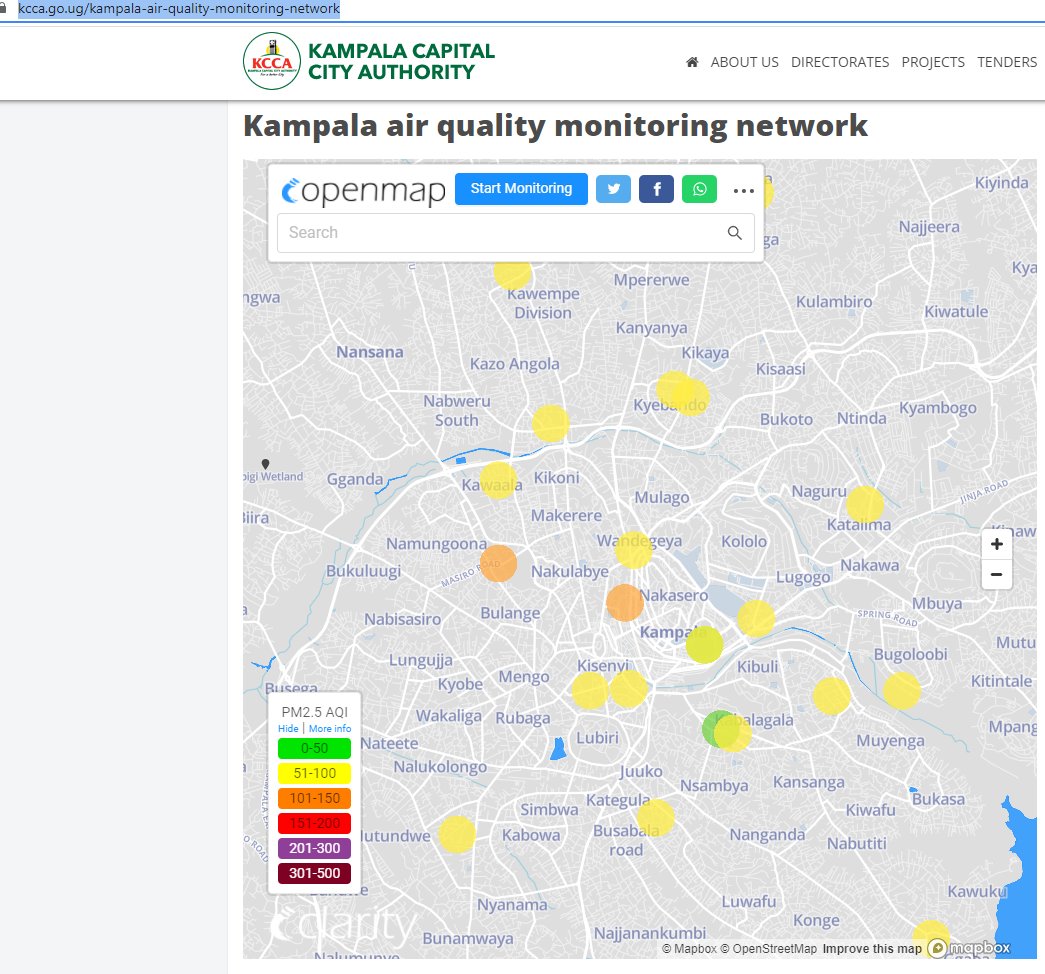Click the Bunamwaya map label
The width and height of the screenshot is (1045, 974).
tap(468, 939)
